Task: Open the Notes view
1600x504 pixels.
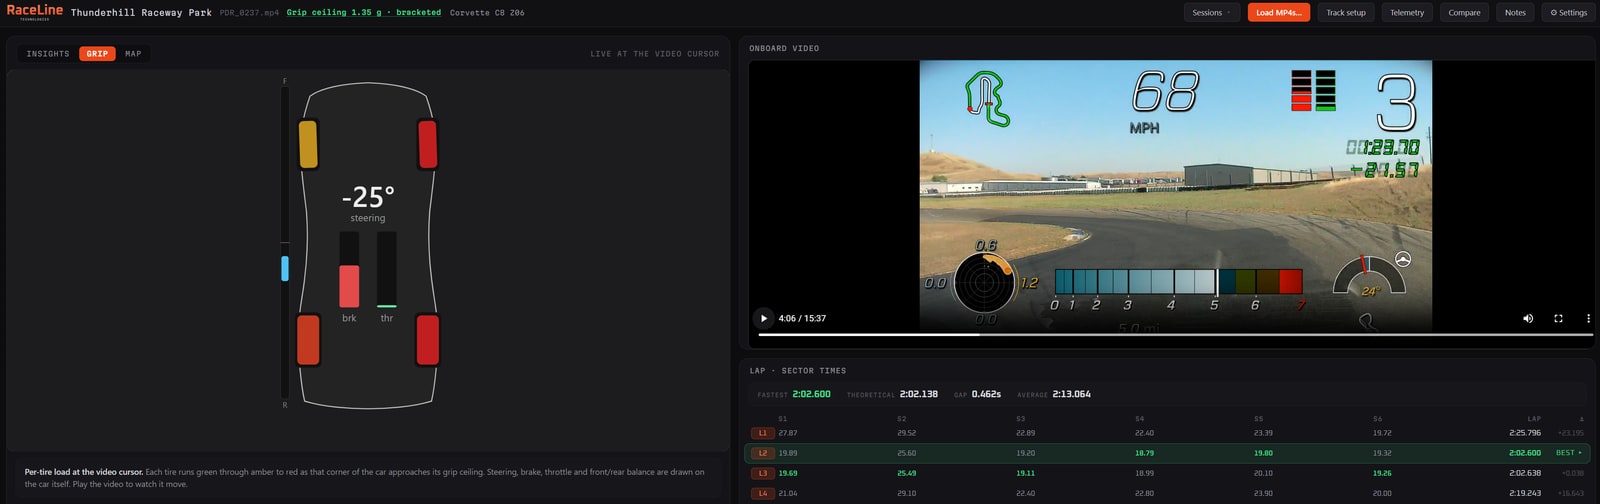Action: point(1515,13)
